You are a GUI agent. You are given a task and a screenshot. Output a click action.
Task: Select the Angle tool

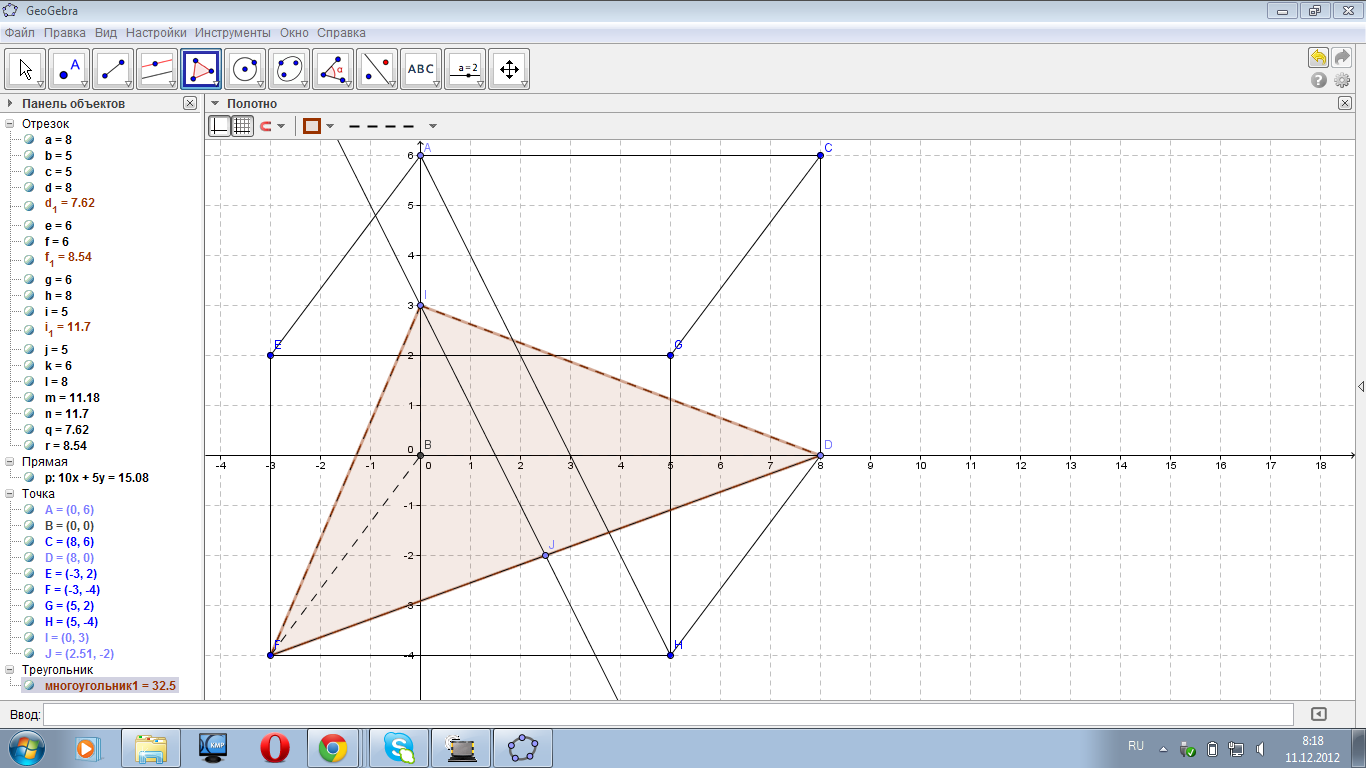coord(333,69)
